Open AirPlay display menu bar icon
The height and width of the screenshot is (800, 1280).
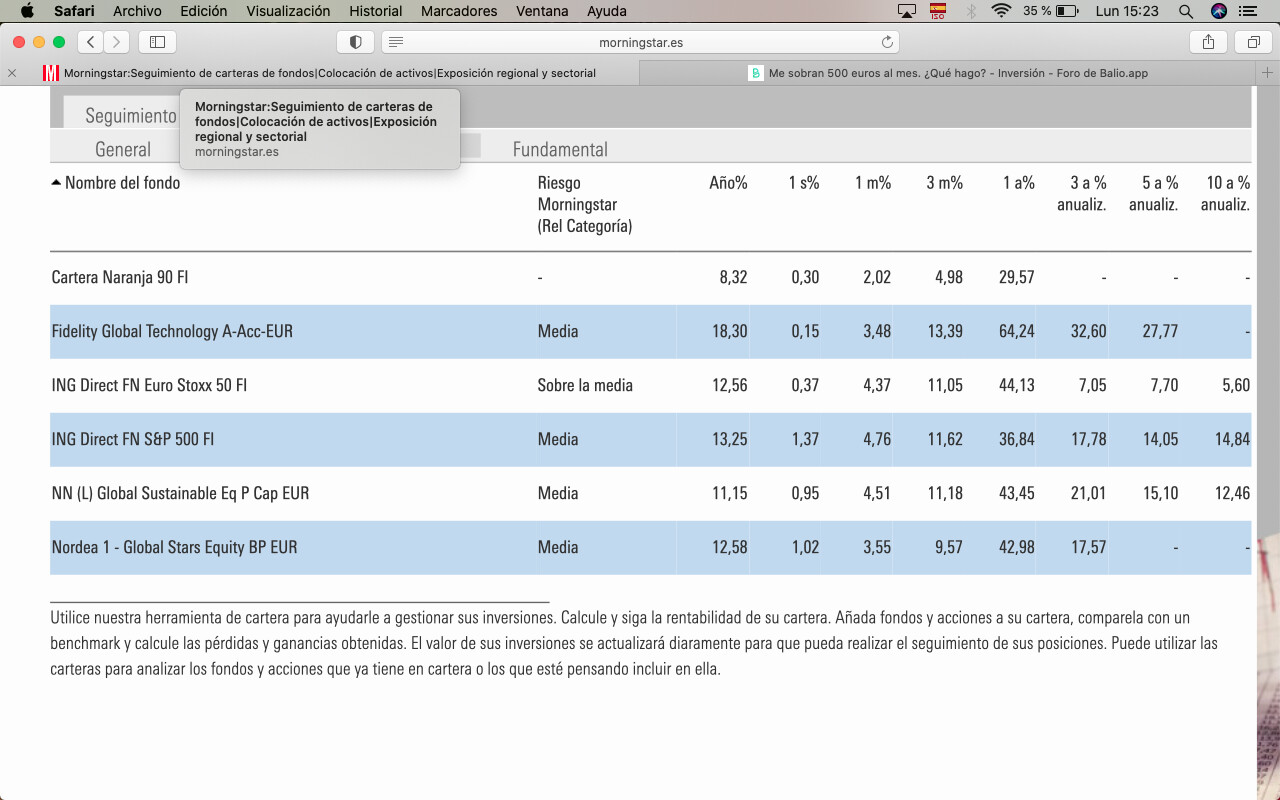click(907, 11)
